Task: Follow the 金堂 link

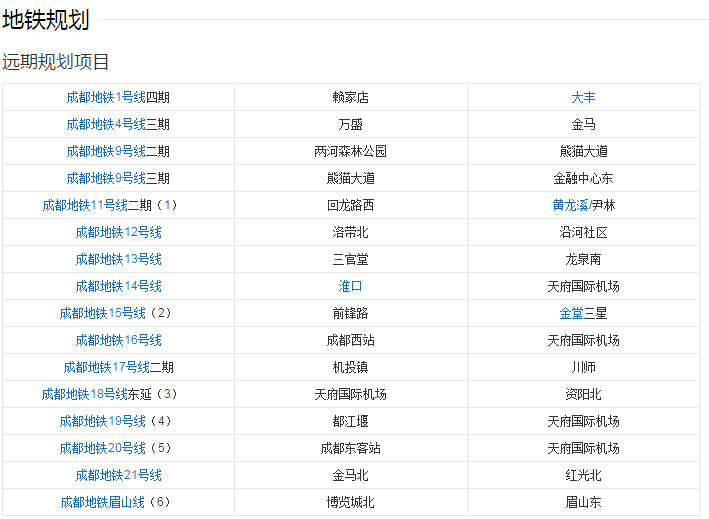Action: click(x=571, y=313)
